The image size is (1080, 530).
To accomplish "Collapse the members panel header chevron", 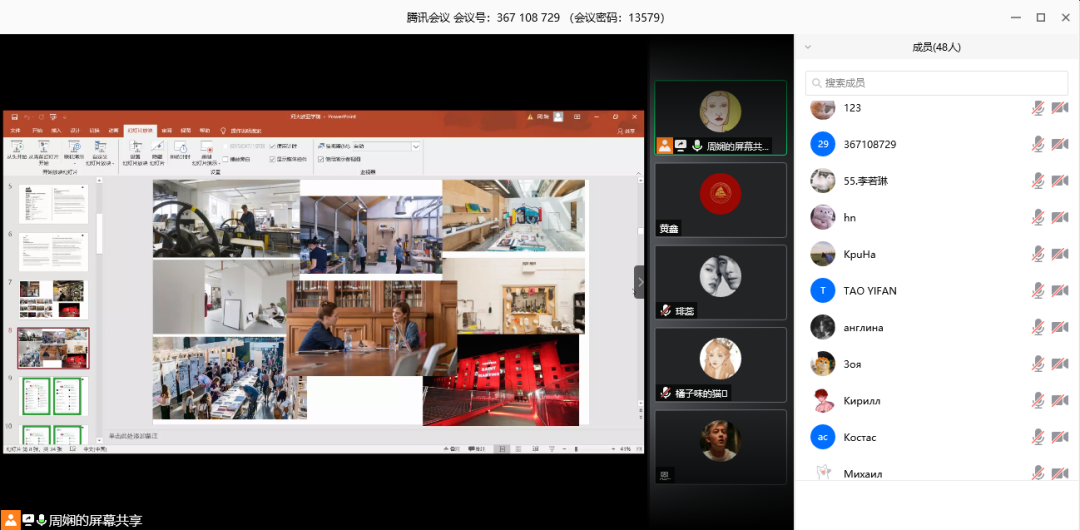I will pyautogui.click(x=808, y=47).
